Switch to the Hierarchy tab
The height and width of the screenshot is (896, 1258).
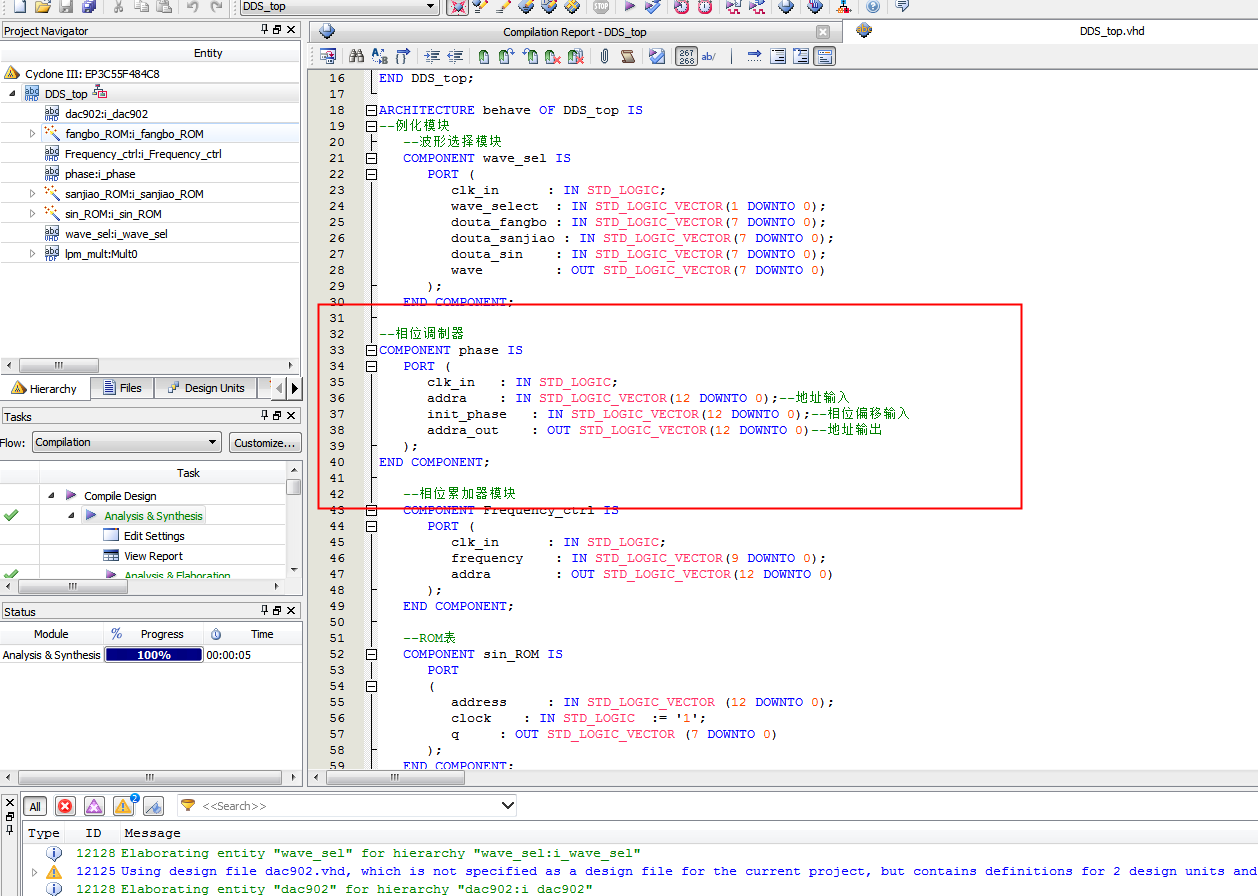pos(45,388)
